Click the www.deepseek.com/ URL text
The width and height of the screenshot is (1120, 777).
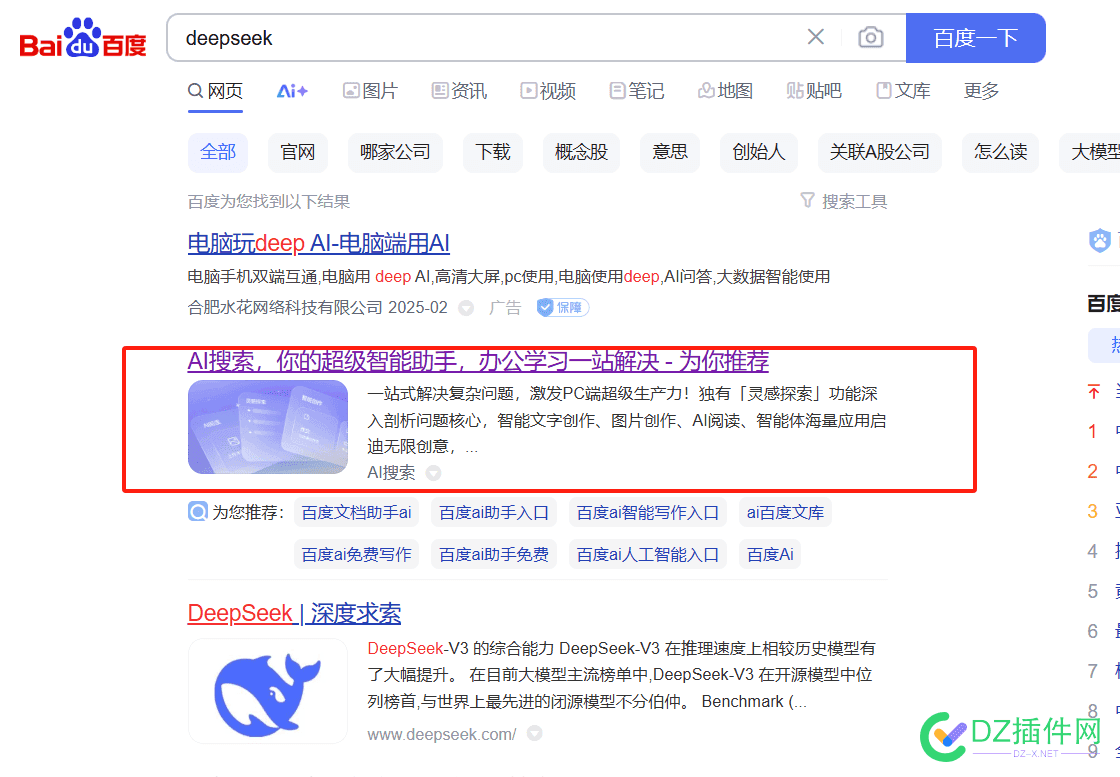pyautogui.click(x=441, y=734)
